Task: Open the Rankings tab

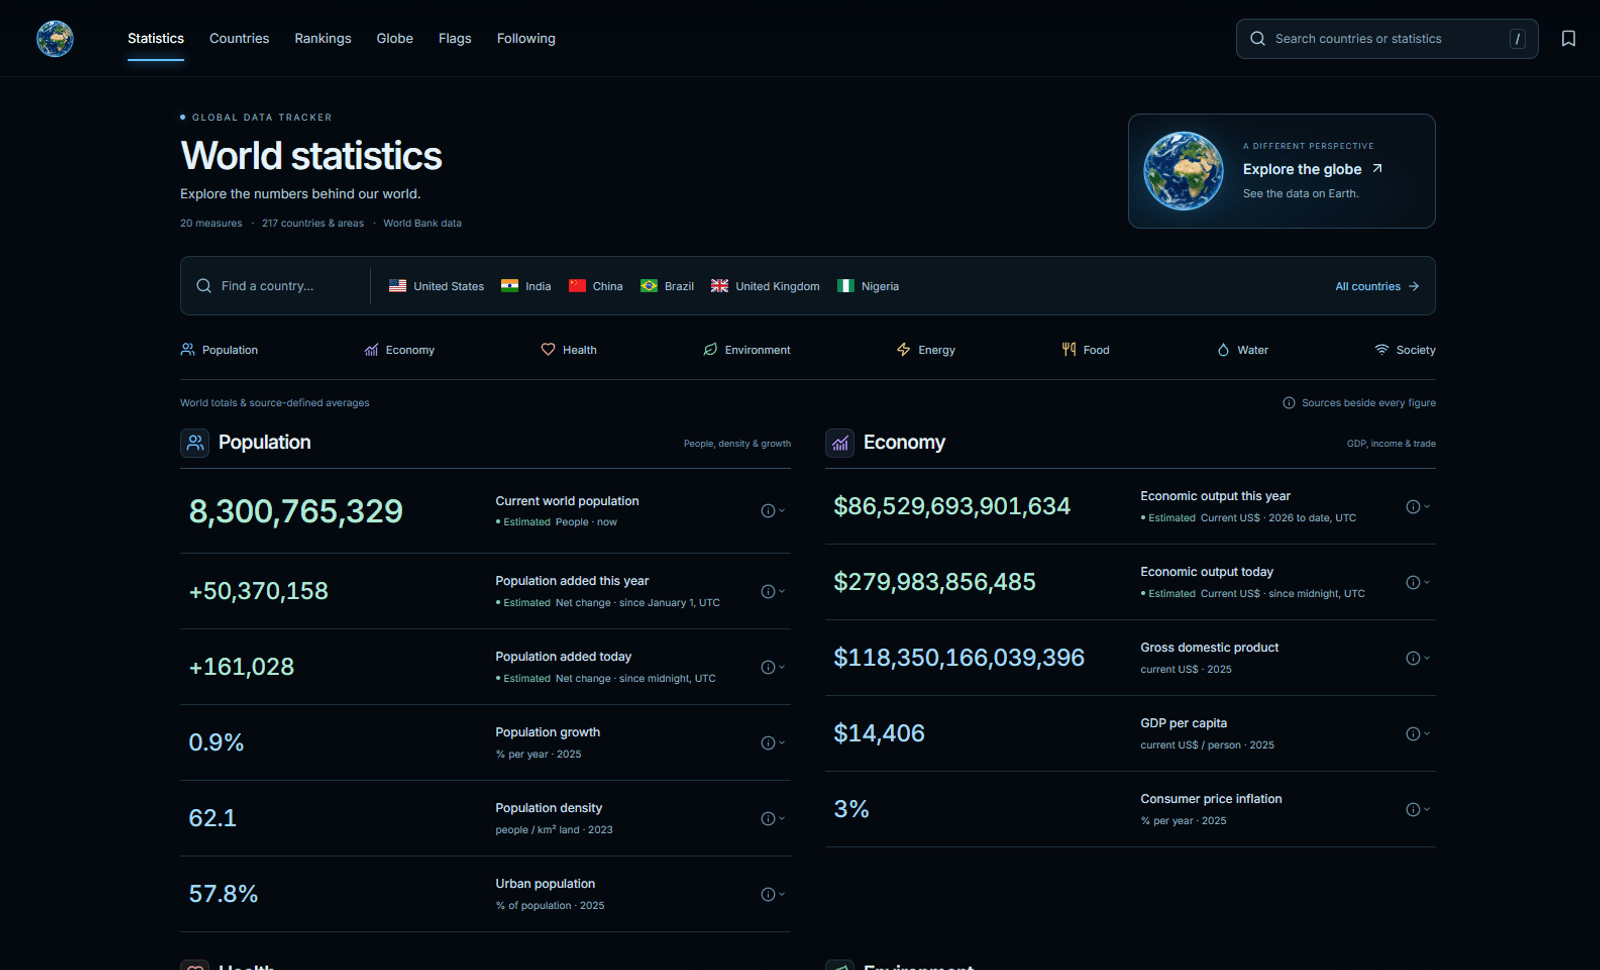Action: click(323, 39)
